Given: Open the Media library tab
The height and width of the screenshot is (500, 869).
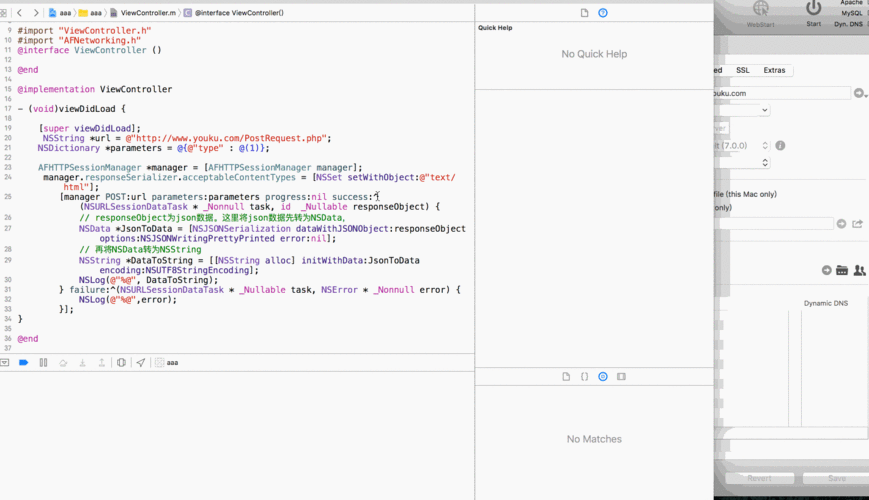Looking at the screenshot, I should click(621, 376).
